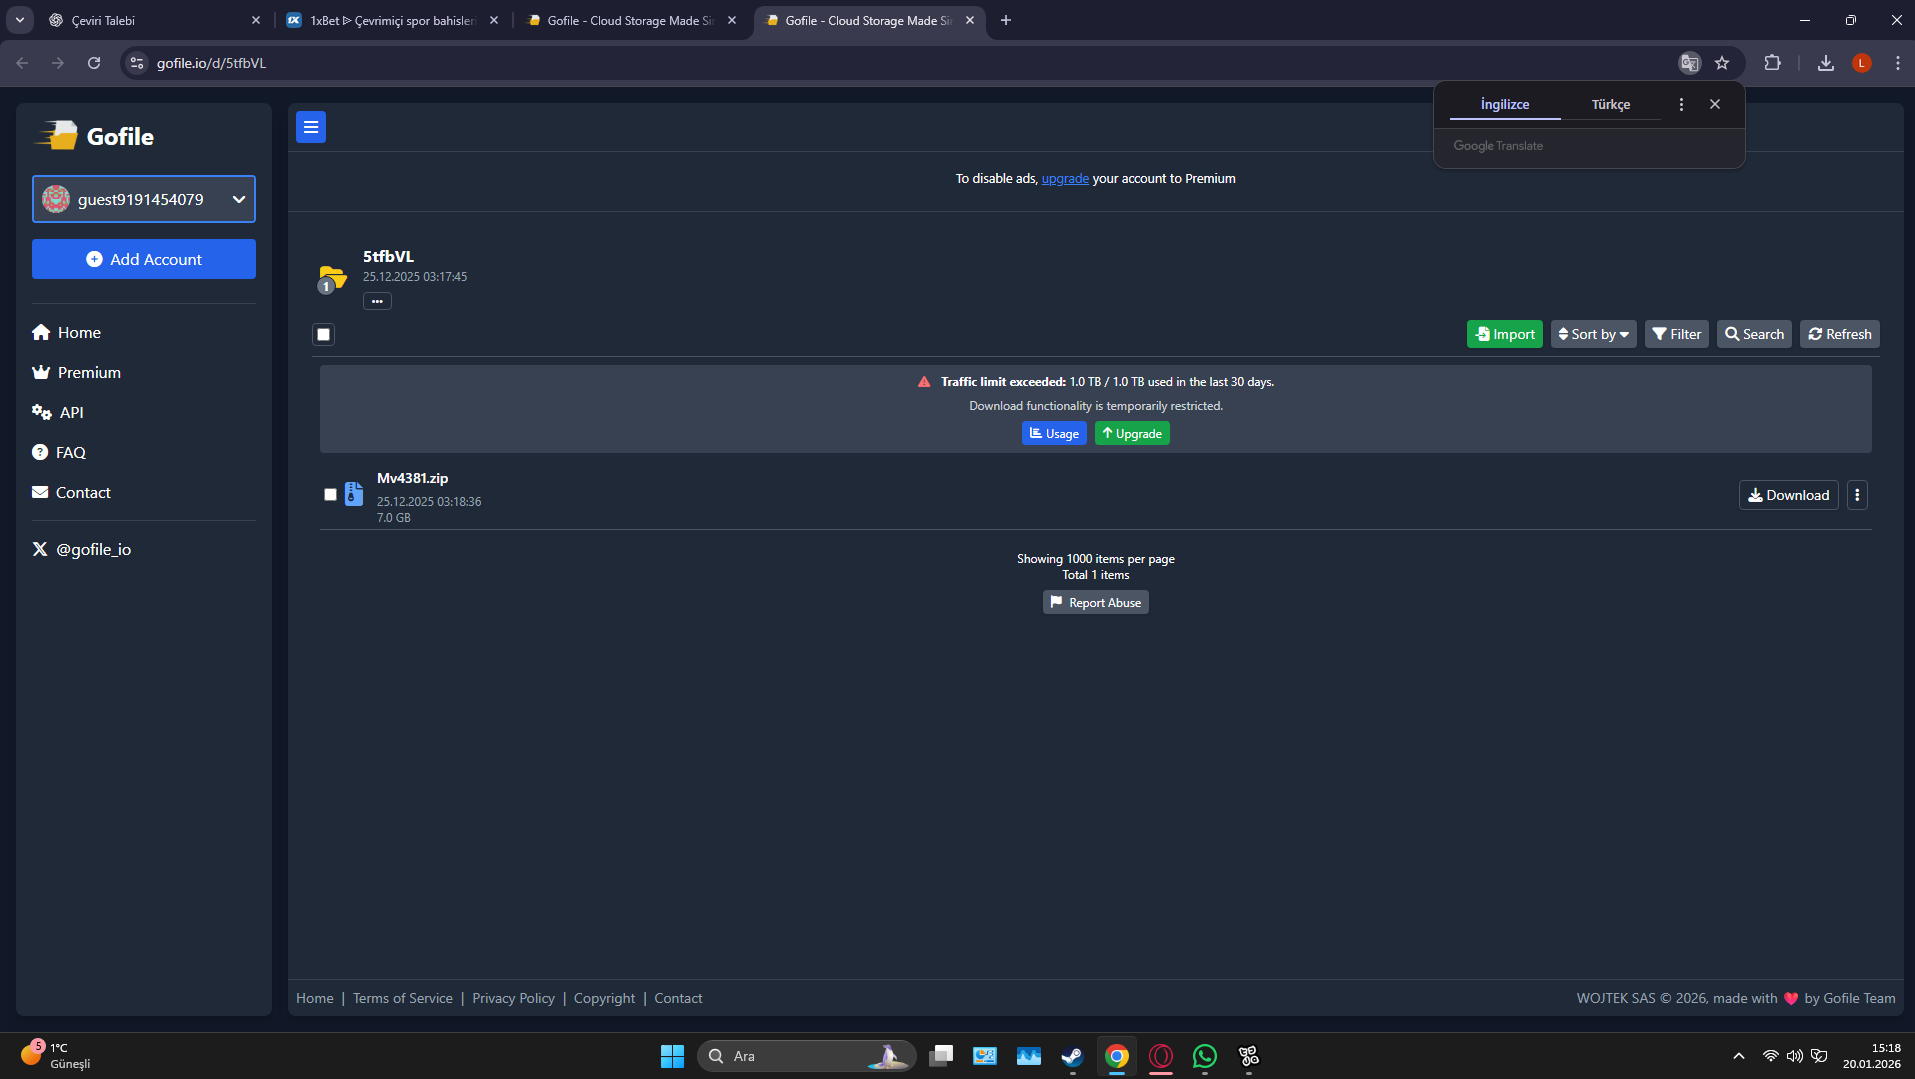The height and width of the screenshot is (1079, 1915).
Task: Refresh the file list
Action: (x=1840, y=334)
